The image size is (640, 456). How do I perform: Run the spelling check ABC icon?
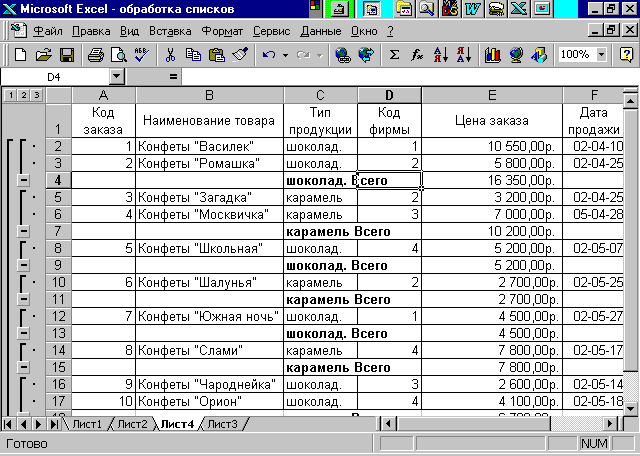pos(142,54)
